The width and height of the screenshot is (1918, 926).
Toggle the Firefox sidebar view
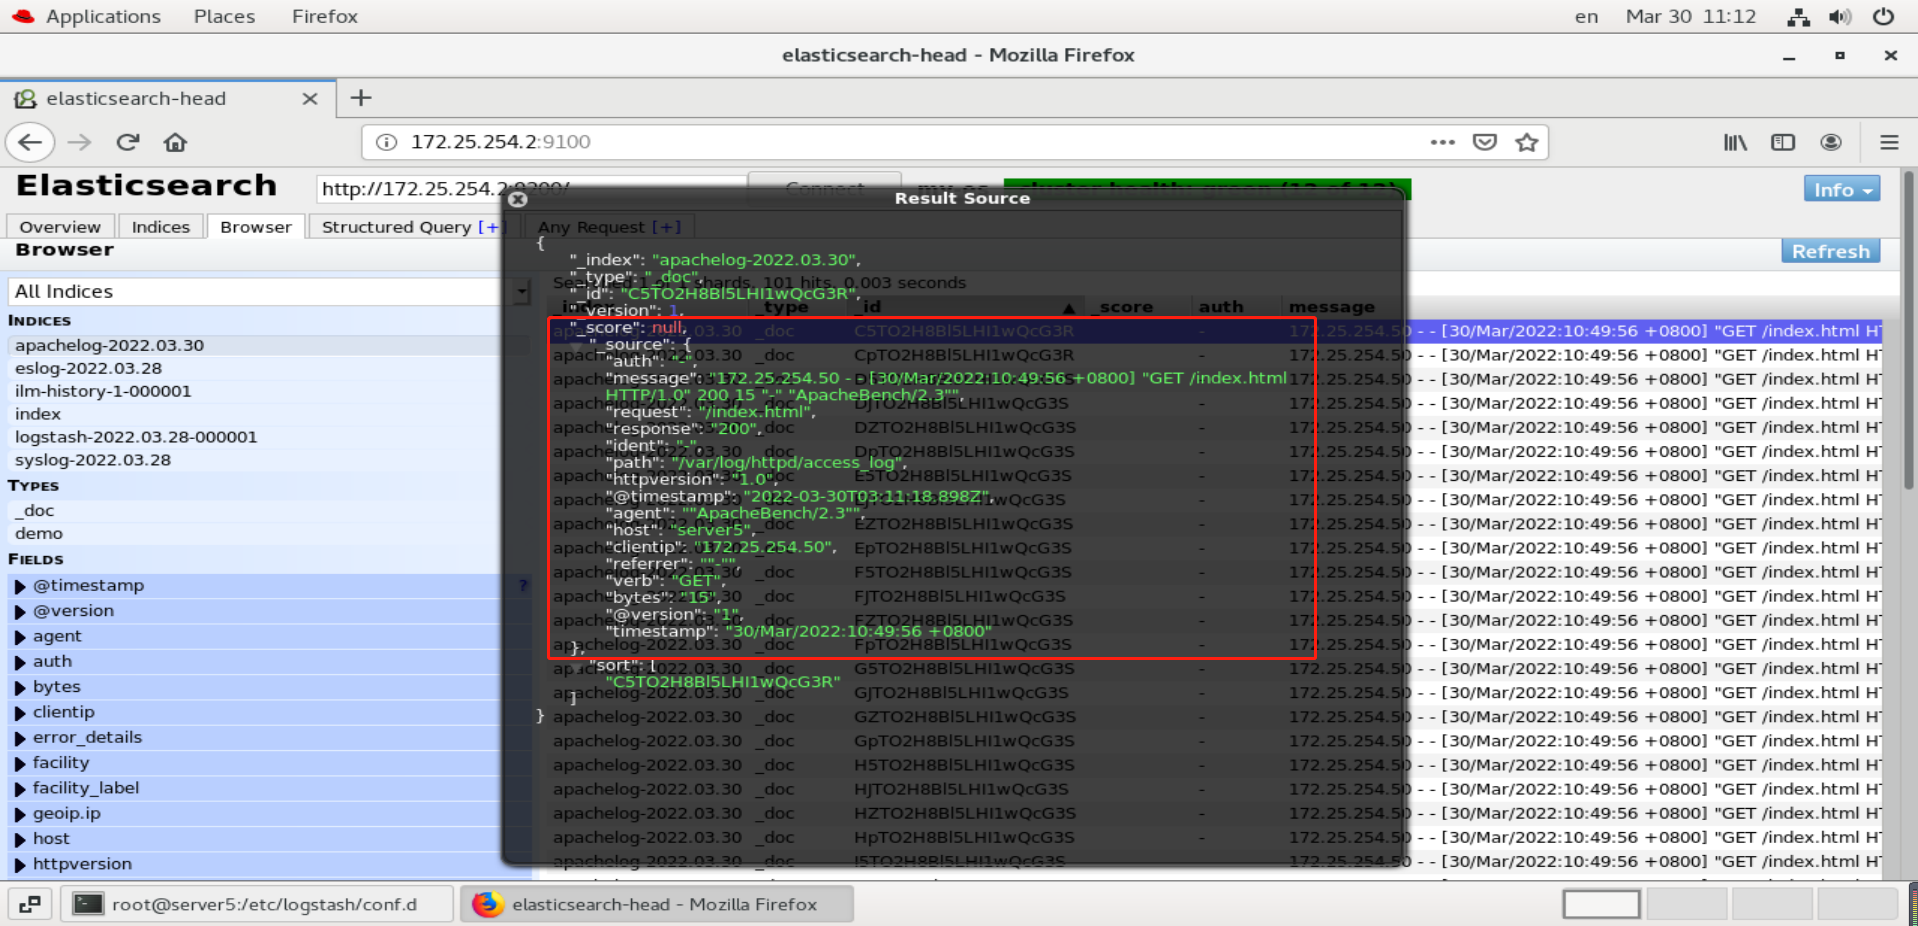click(1783, 142)
